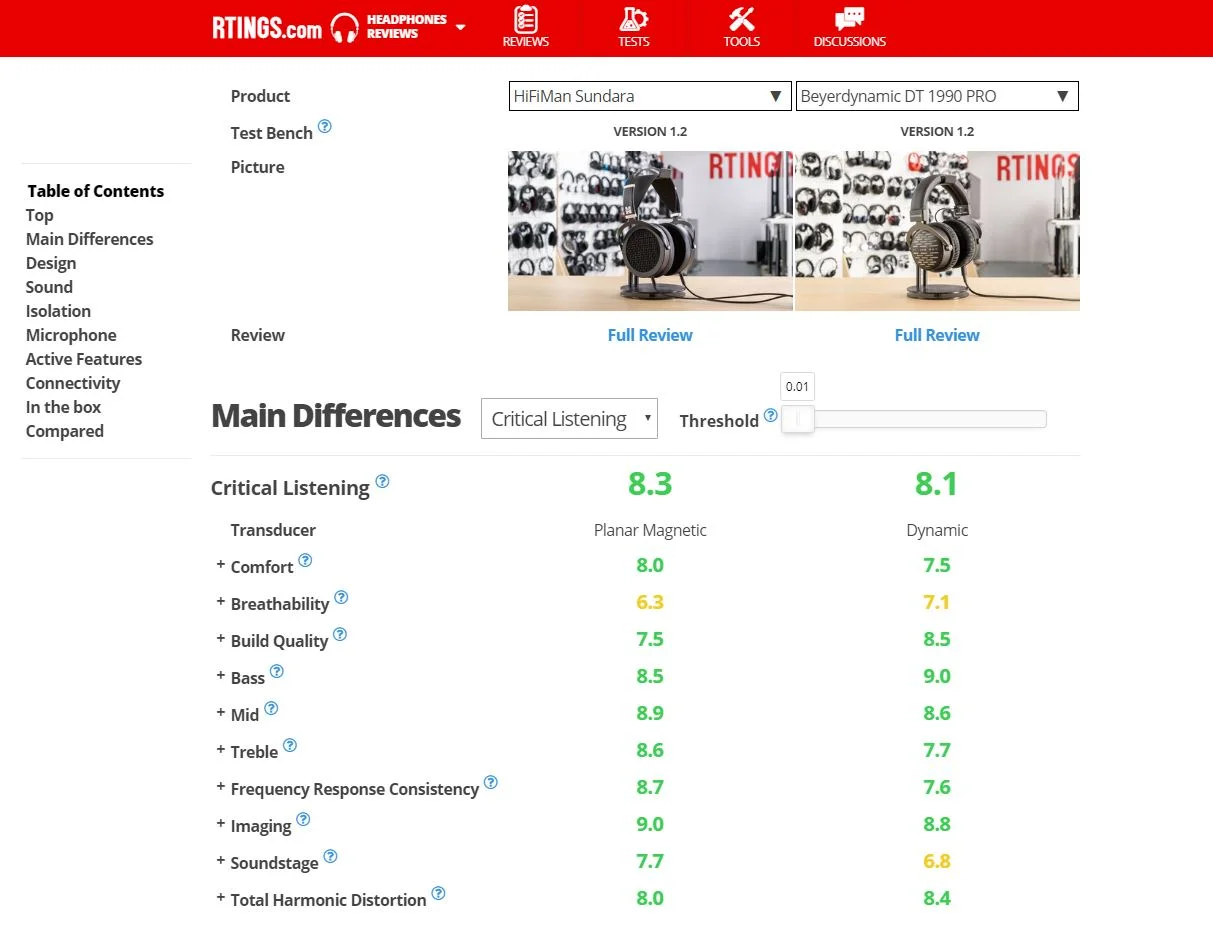Screen dimensions: 1213x930
Task: Open Beyerdynamic DT 1990 PRO Full Review
Action: coord(937,335)
